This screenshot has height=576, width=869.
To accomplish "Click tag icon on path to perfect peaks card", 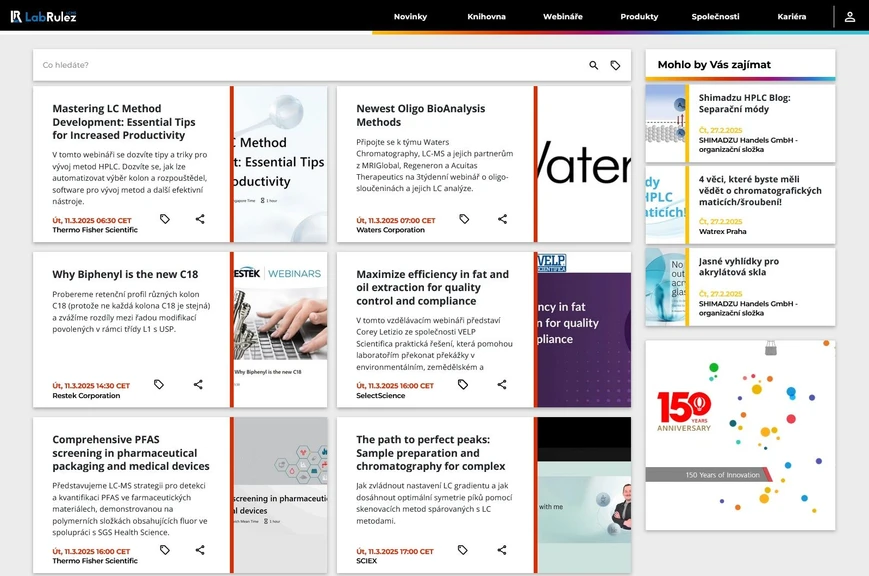I will 463,550.
